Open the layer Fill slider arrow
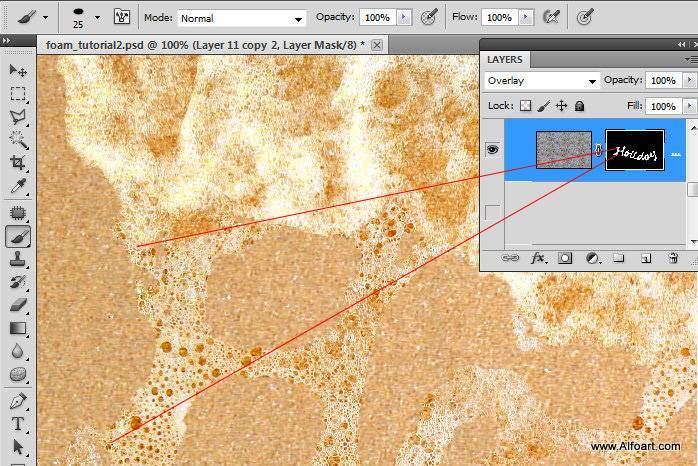698x466 pixels. [689, 105]
